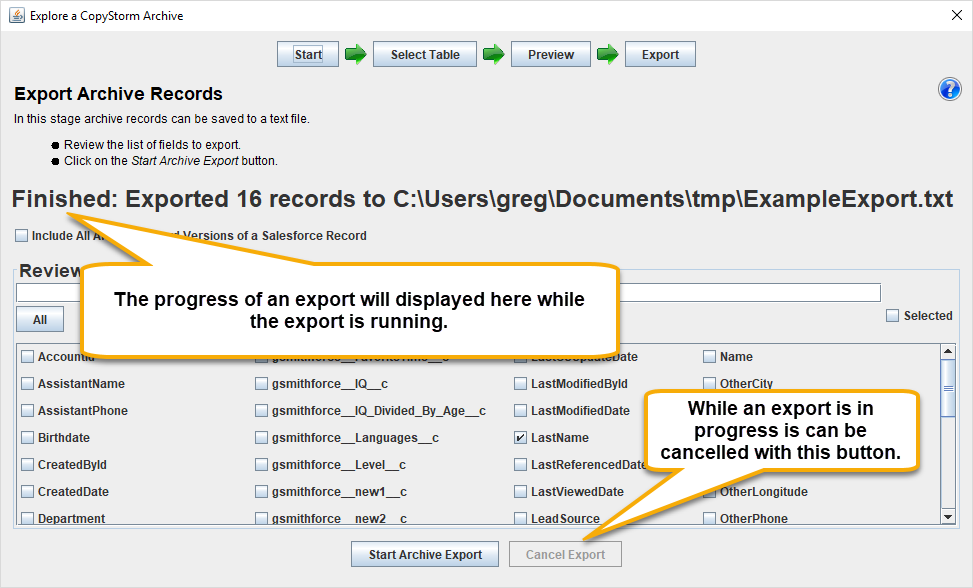973x588 pixels.
Task: Tick the OtherLongitude checkbox
Action: pyautogui.click(x=709, y=493)
